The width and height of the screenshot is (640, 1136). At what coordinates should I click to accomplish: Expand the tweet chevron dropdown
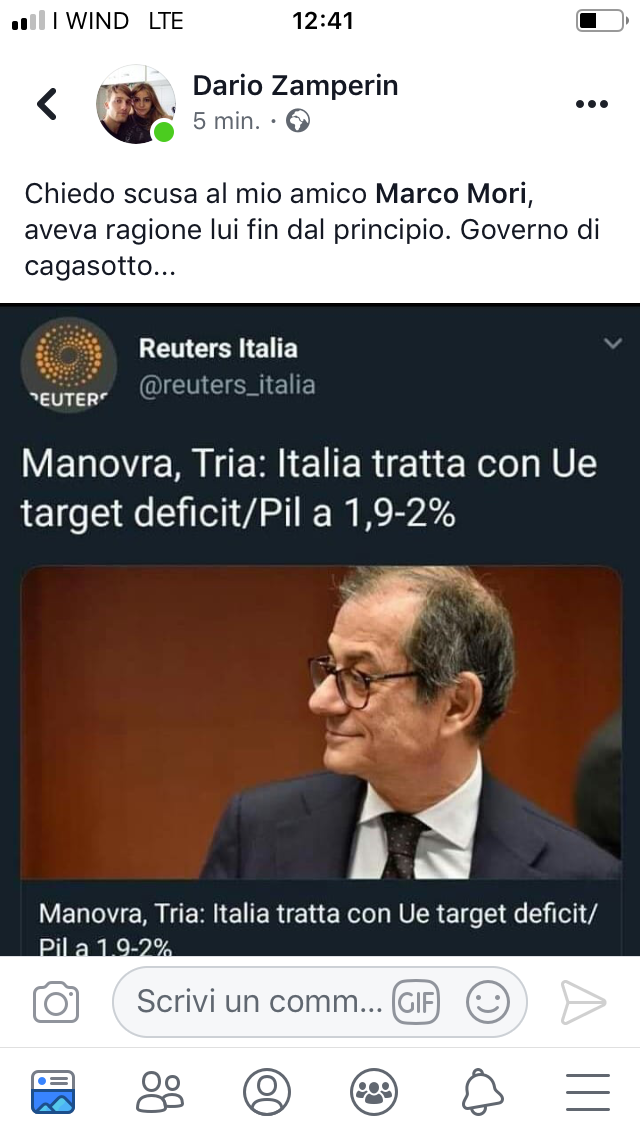click(613, 343)
